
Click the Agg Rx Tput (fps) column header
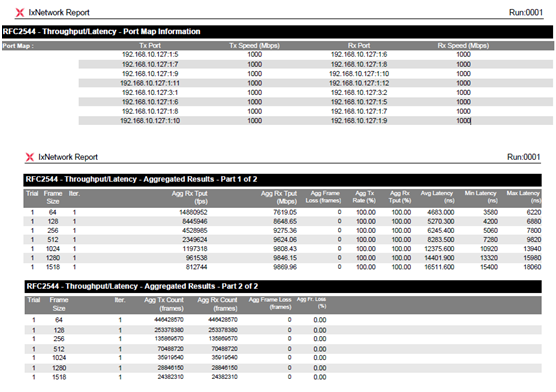pos(190,197)
